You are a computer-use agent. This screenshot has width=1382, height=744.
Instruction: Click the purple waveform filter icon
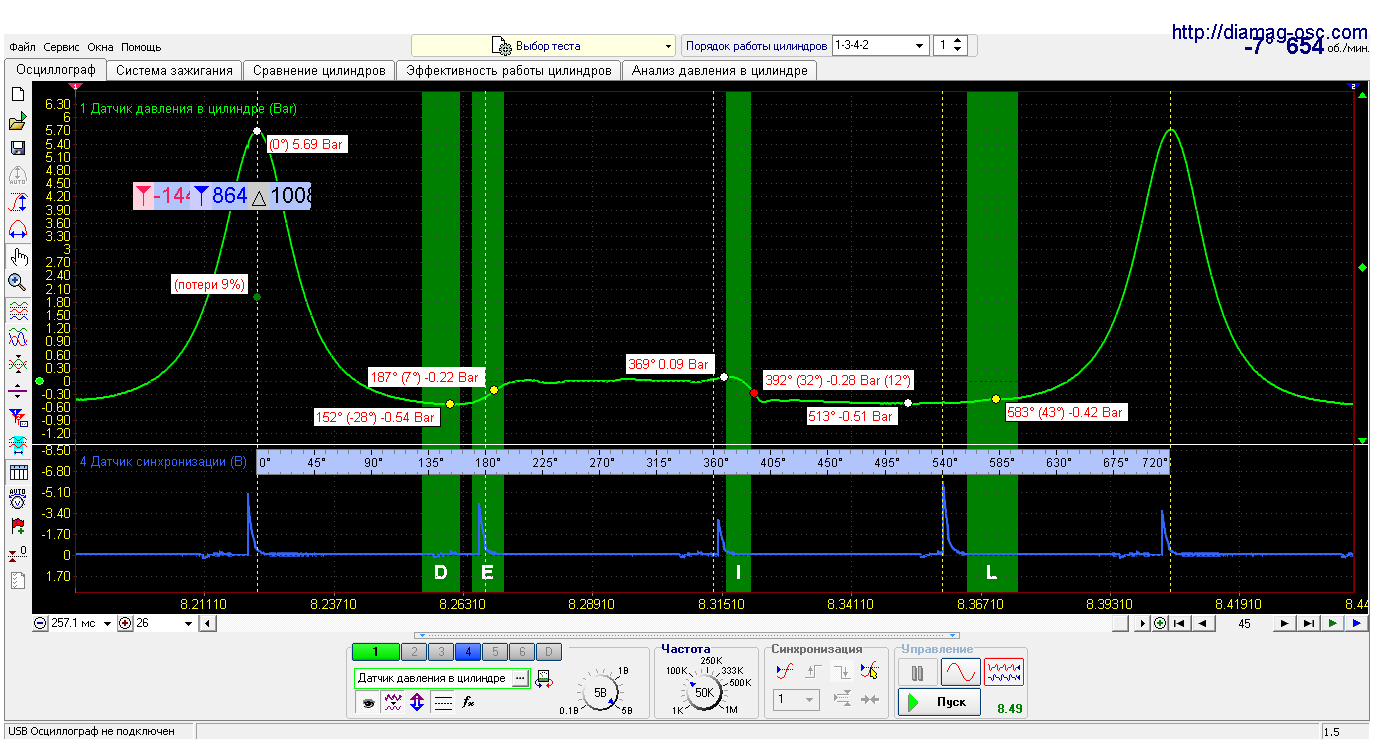point(393,703)
